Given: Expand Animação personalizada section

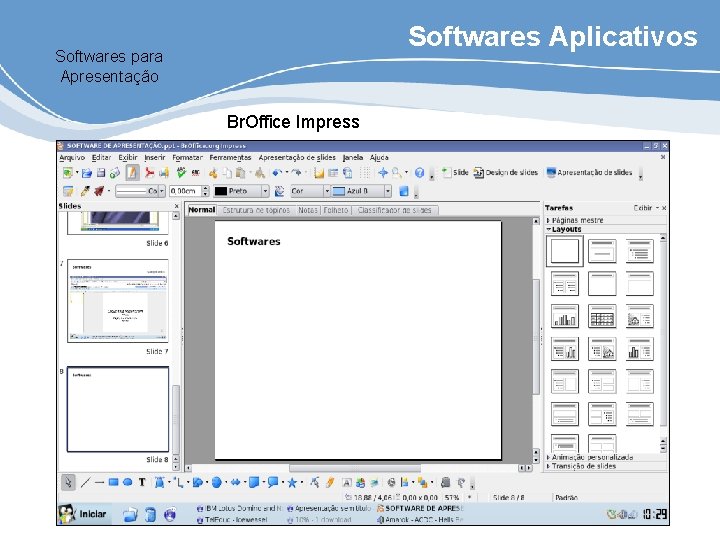Looking at the screenshot, I should pos(590,457).
